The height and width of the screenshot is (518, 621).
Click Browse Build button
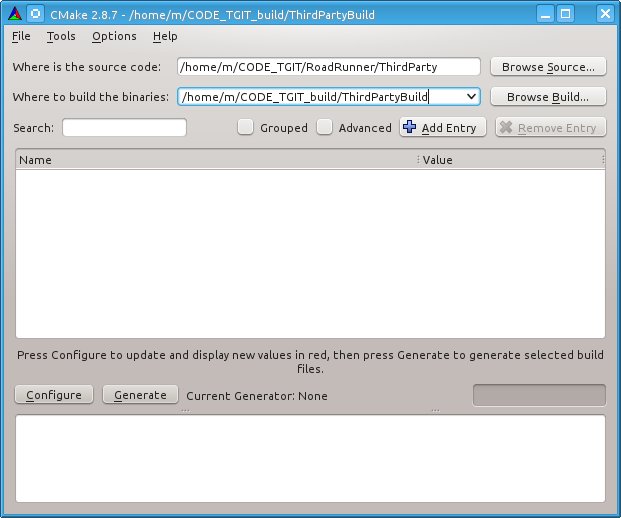pos(548,97)
